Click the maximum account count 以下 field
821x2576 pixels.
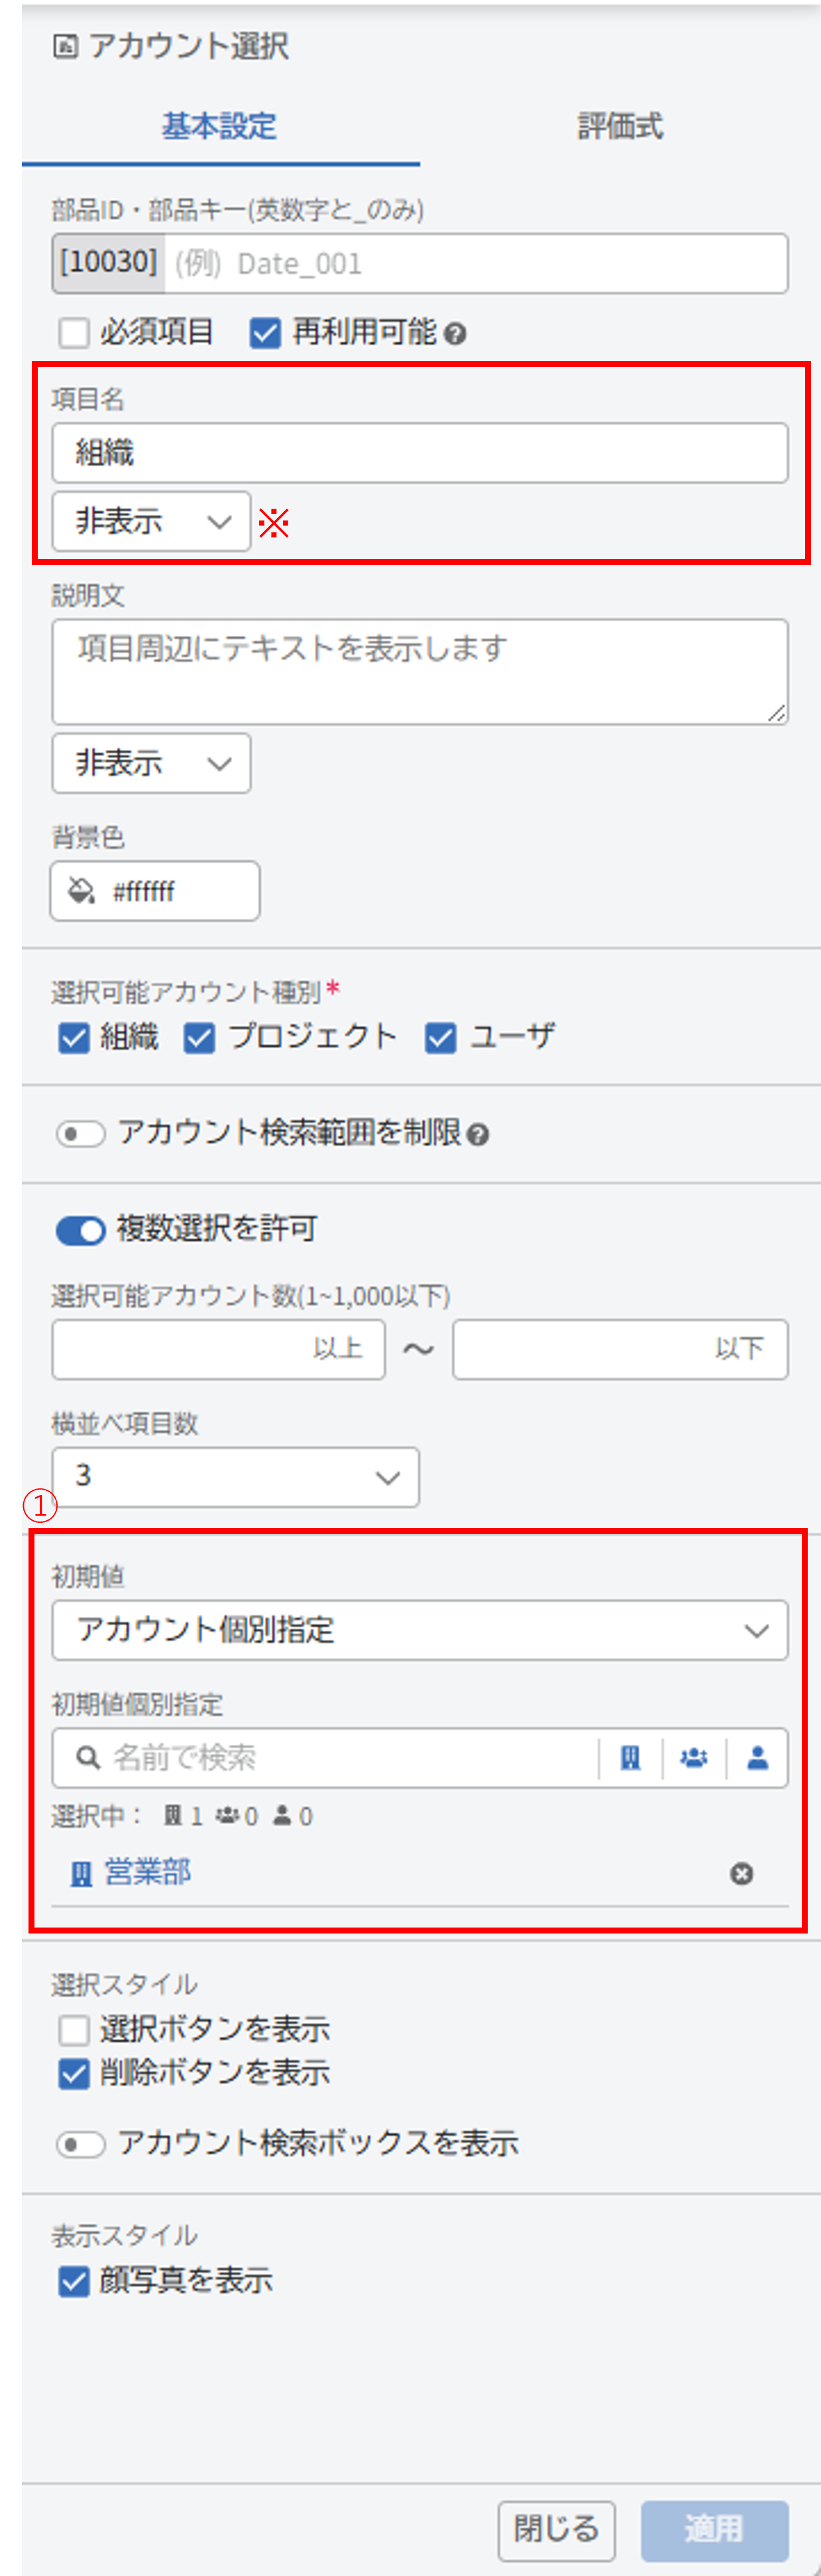(620, 1350)
